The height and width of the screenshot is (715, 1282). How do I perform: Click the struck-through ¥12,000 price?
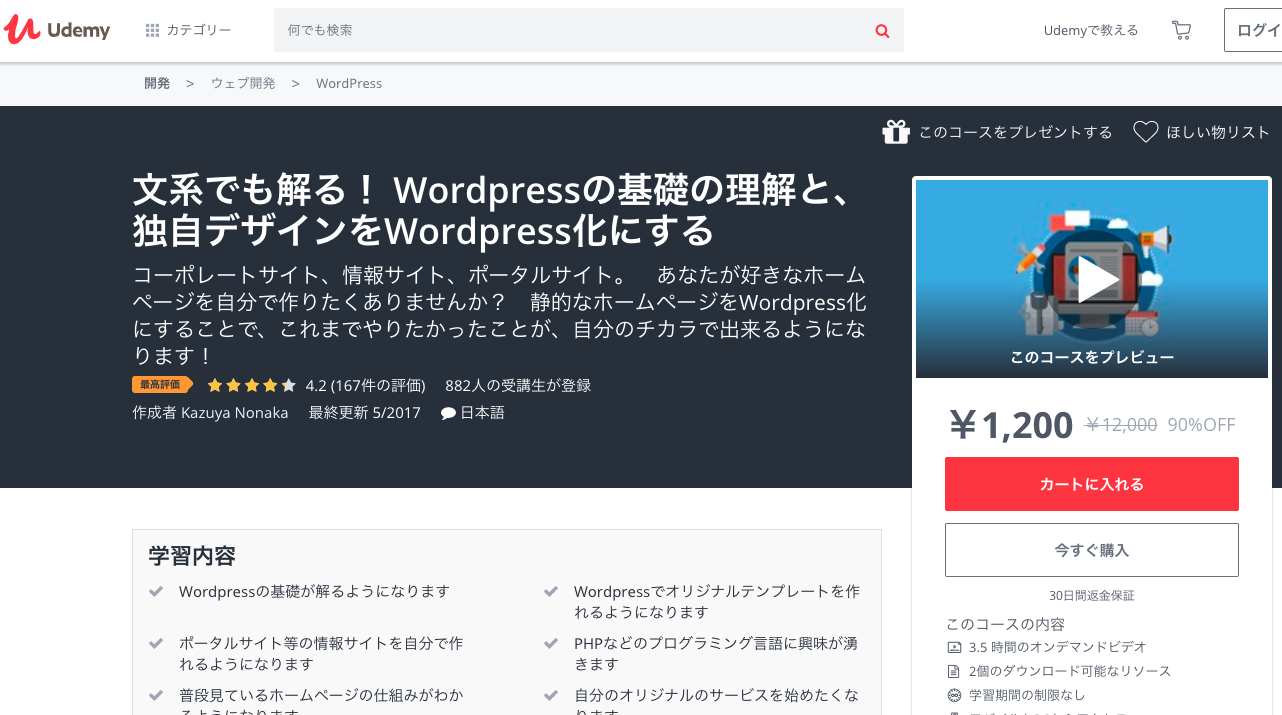[x=1121, y=425]
